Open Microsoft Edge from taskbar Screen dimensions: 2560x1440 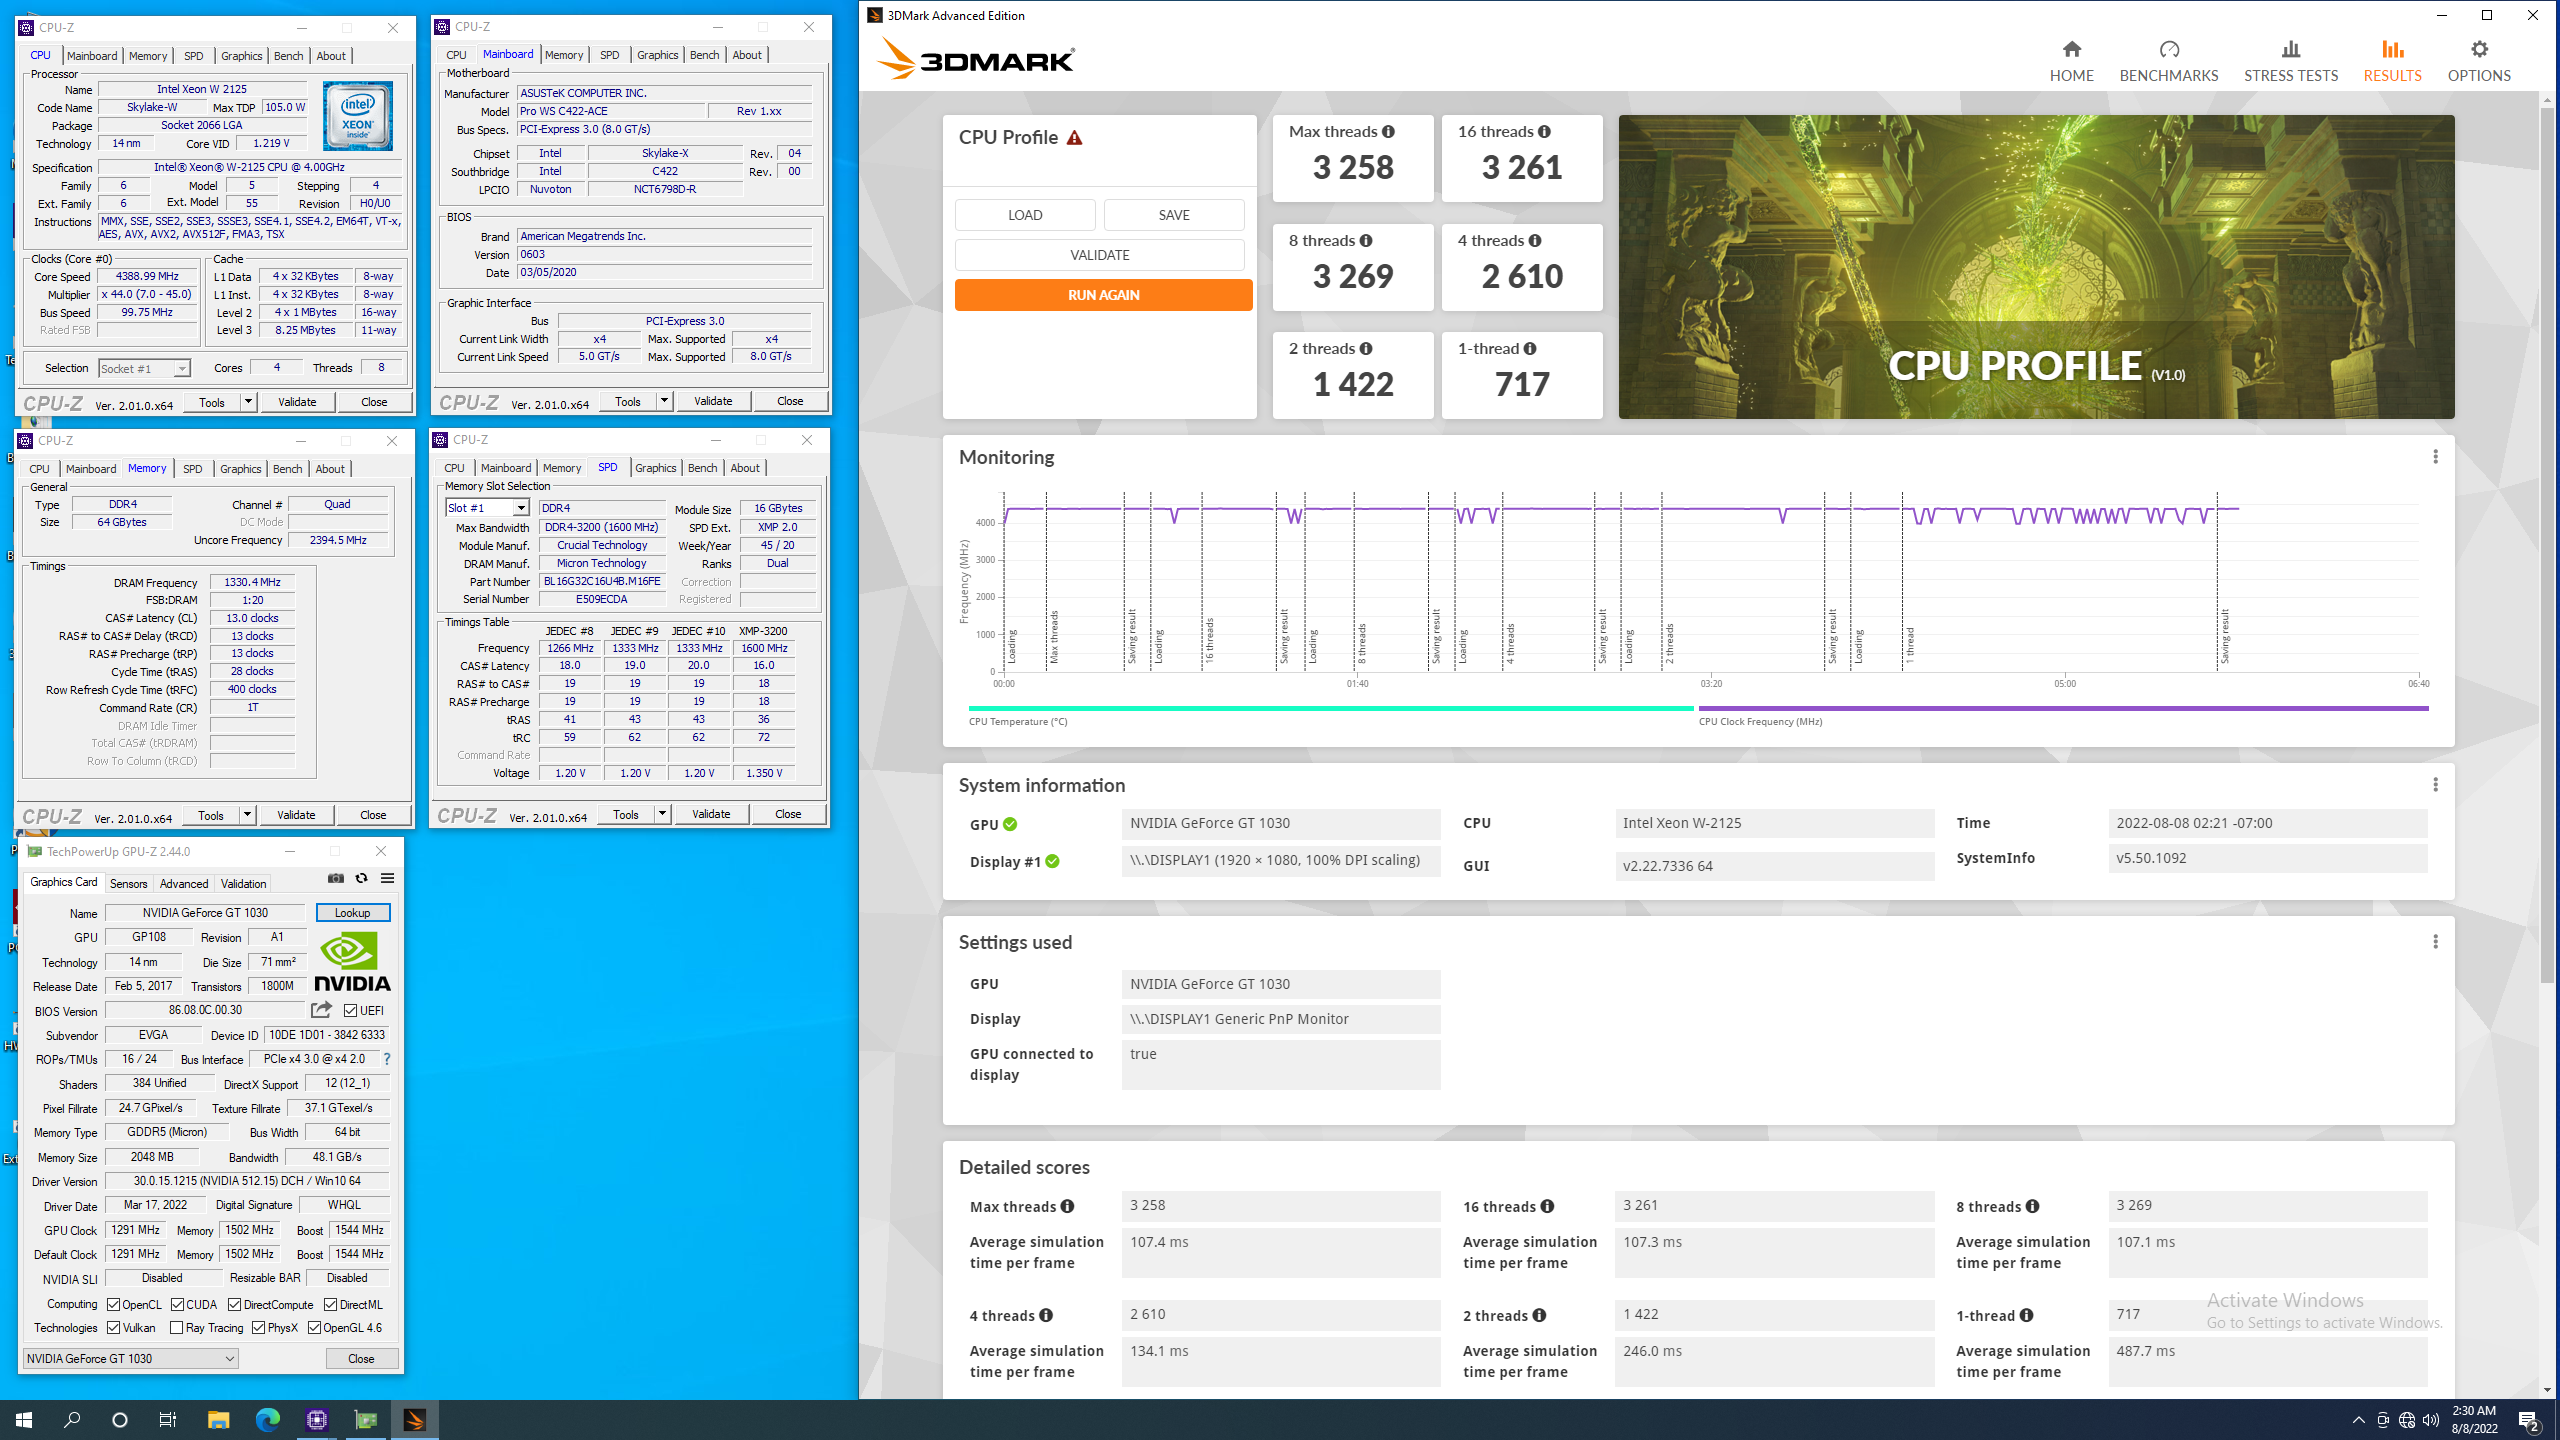pyautogui.click(x=267, y=1420)
